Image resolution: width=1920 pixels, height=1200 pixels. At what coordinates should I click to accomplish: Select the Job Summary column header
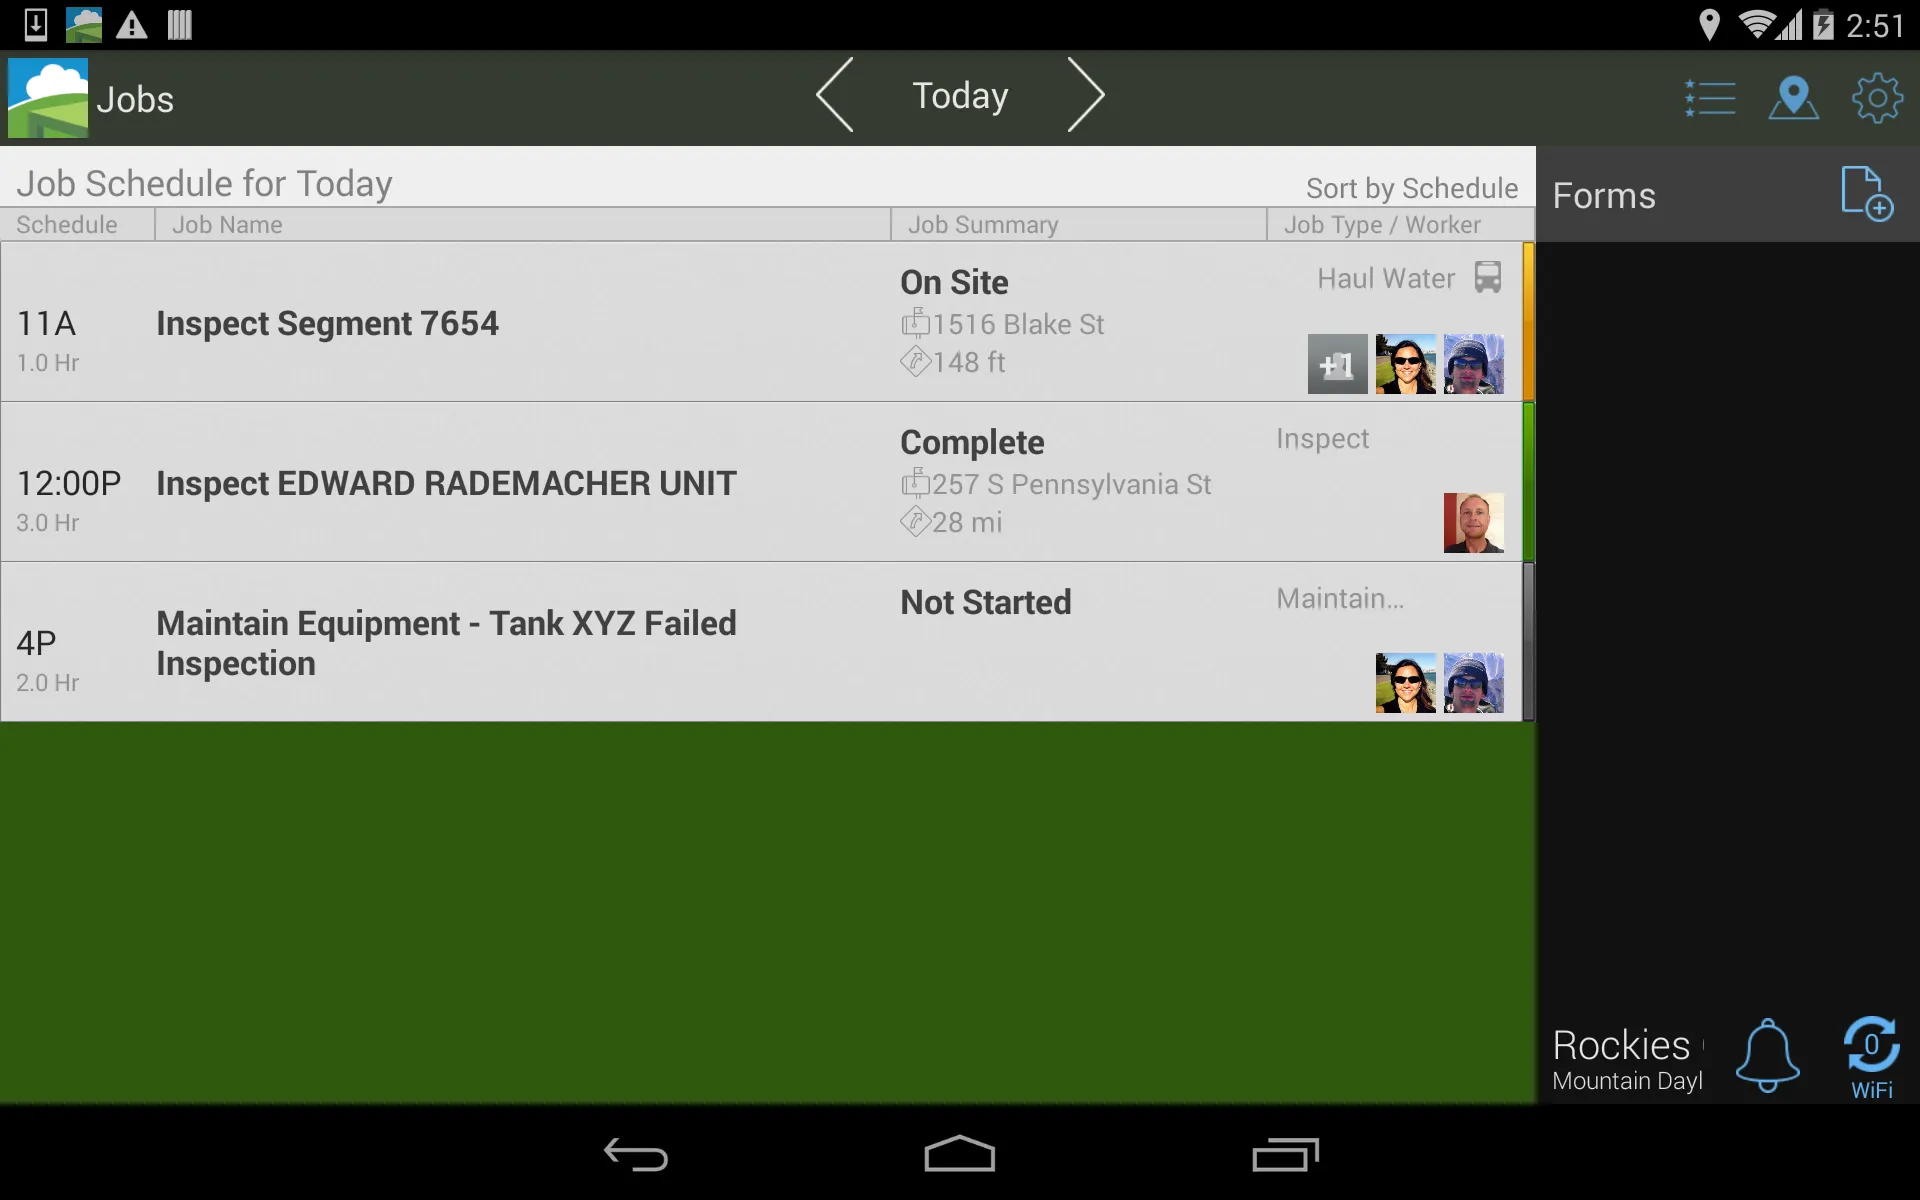[982, 225]
